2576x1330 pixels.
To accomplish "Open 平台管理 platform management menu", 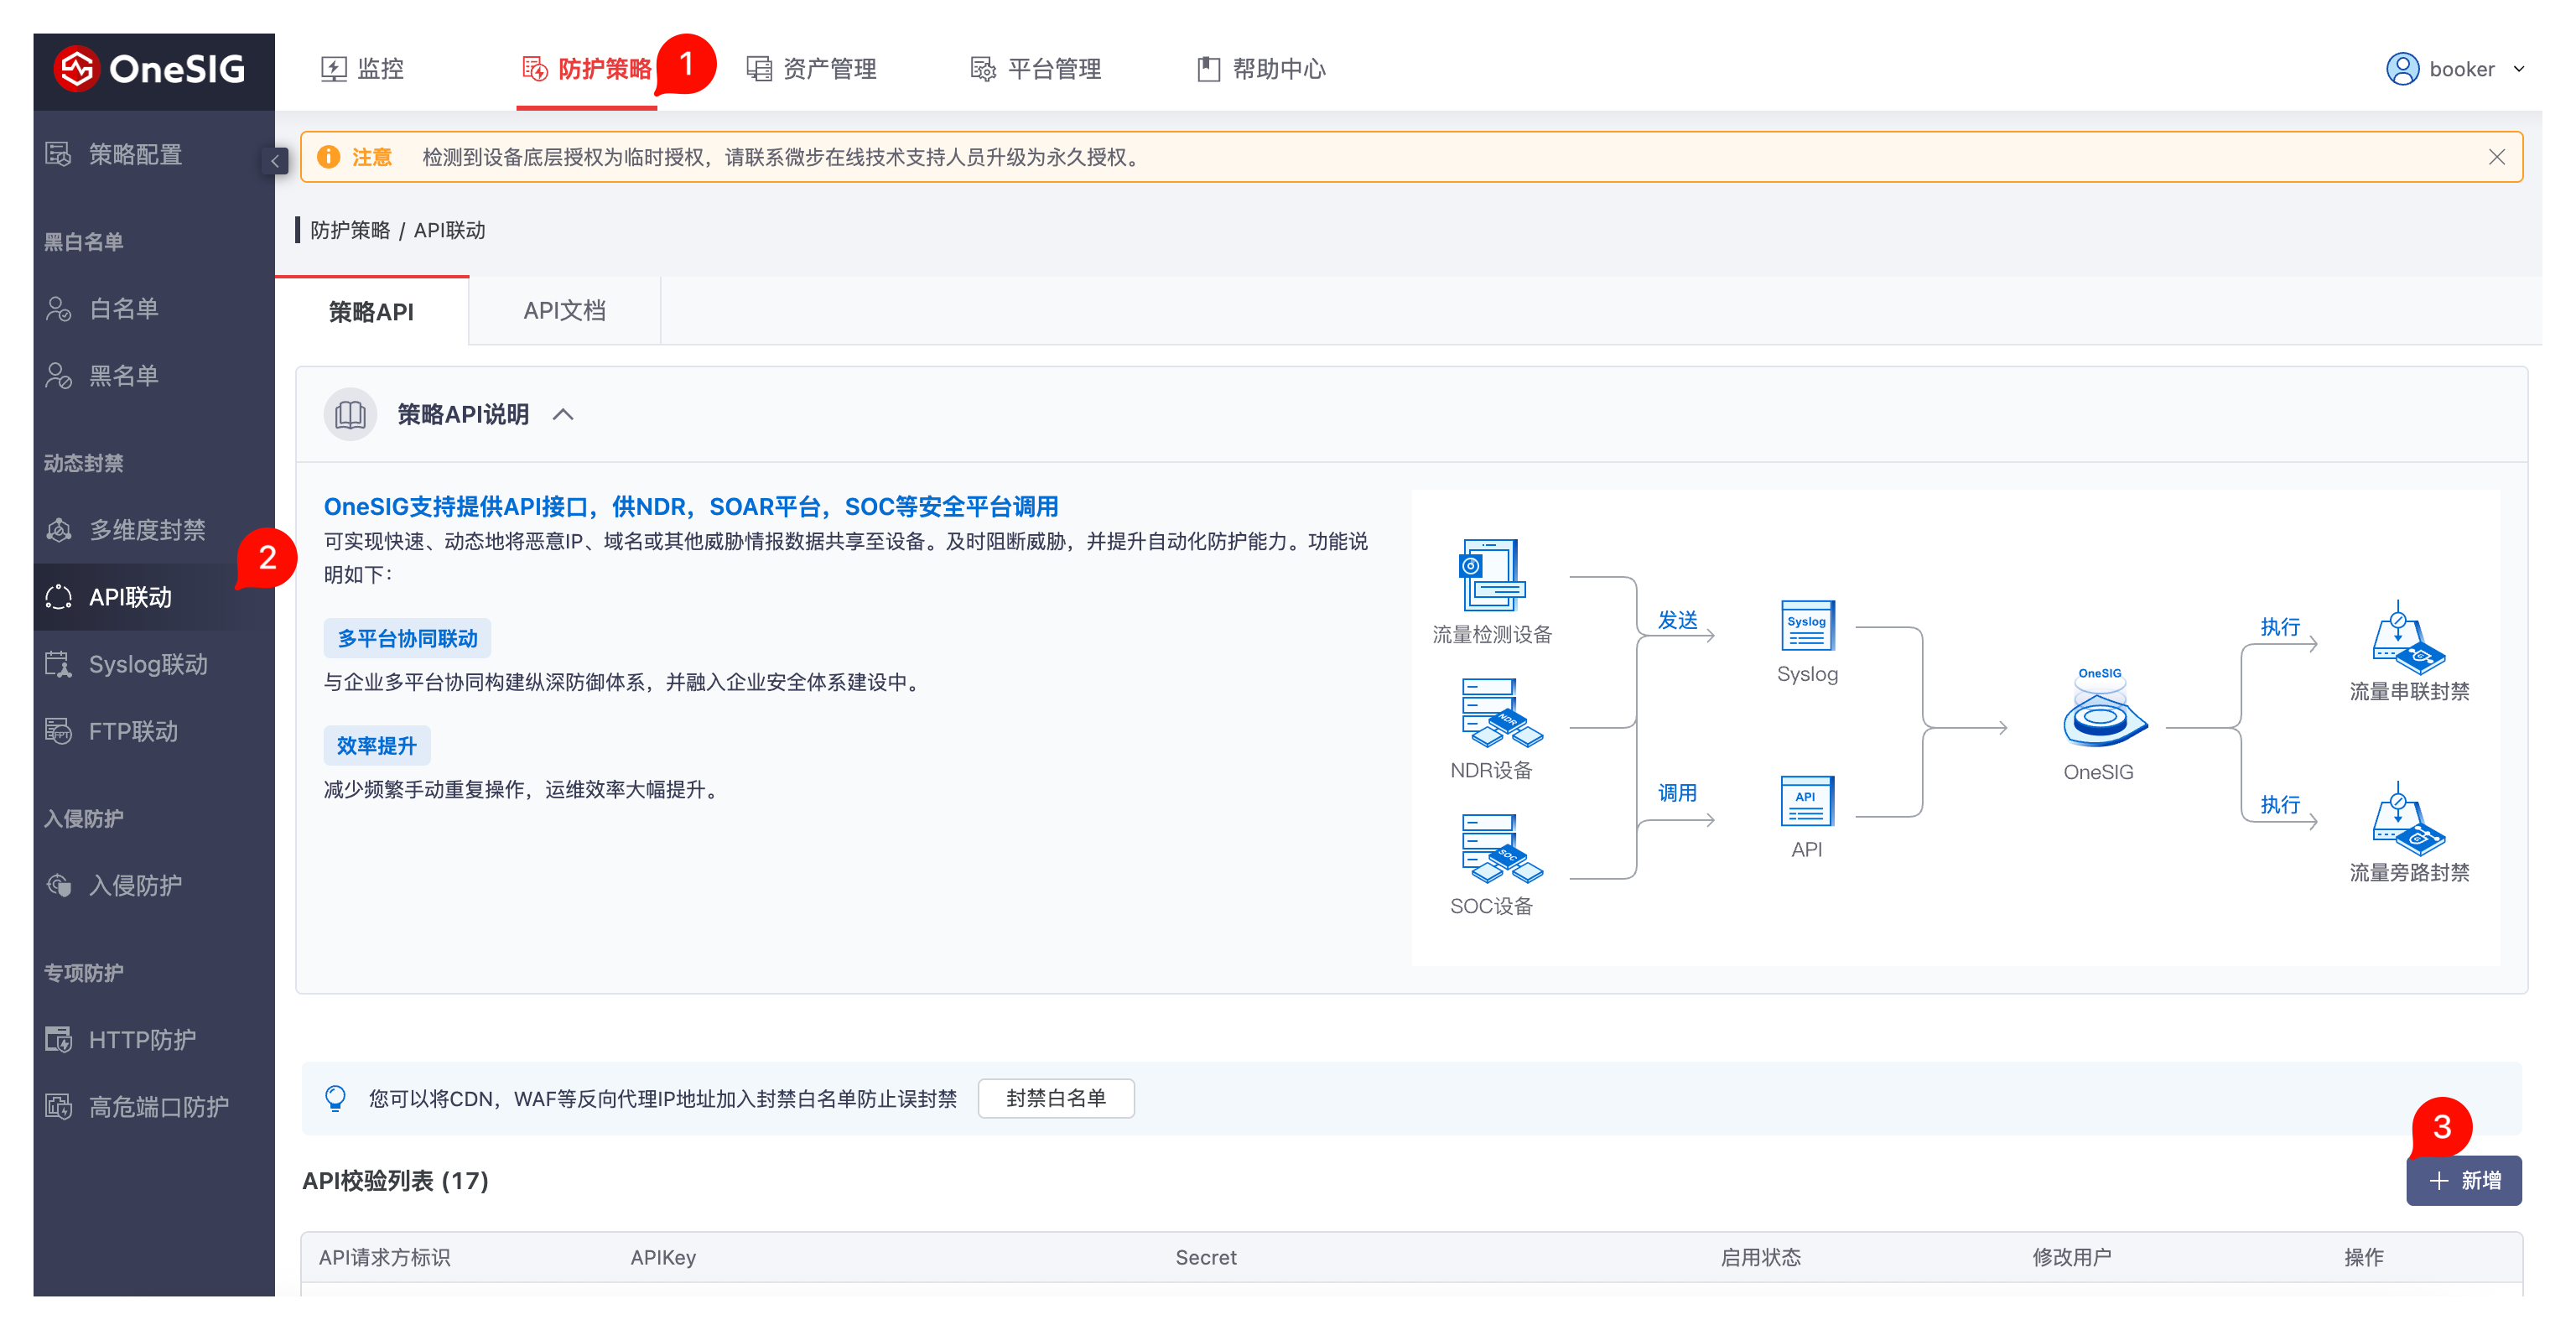I will [x=1036, y=69].
